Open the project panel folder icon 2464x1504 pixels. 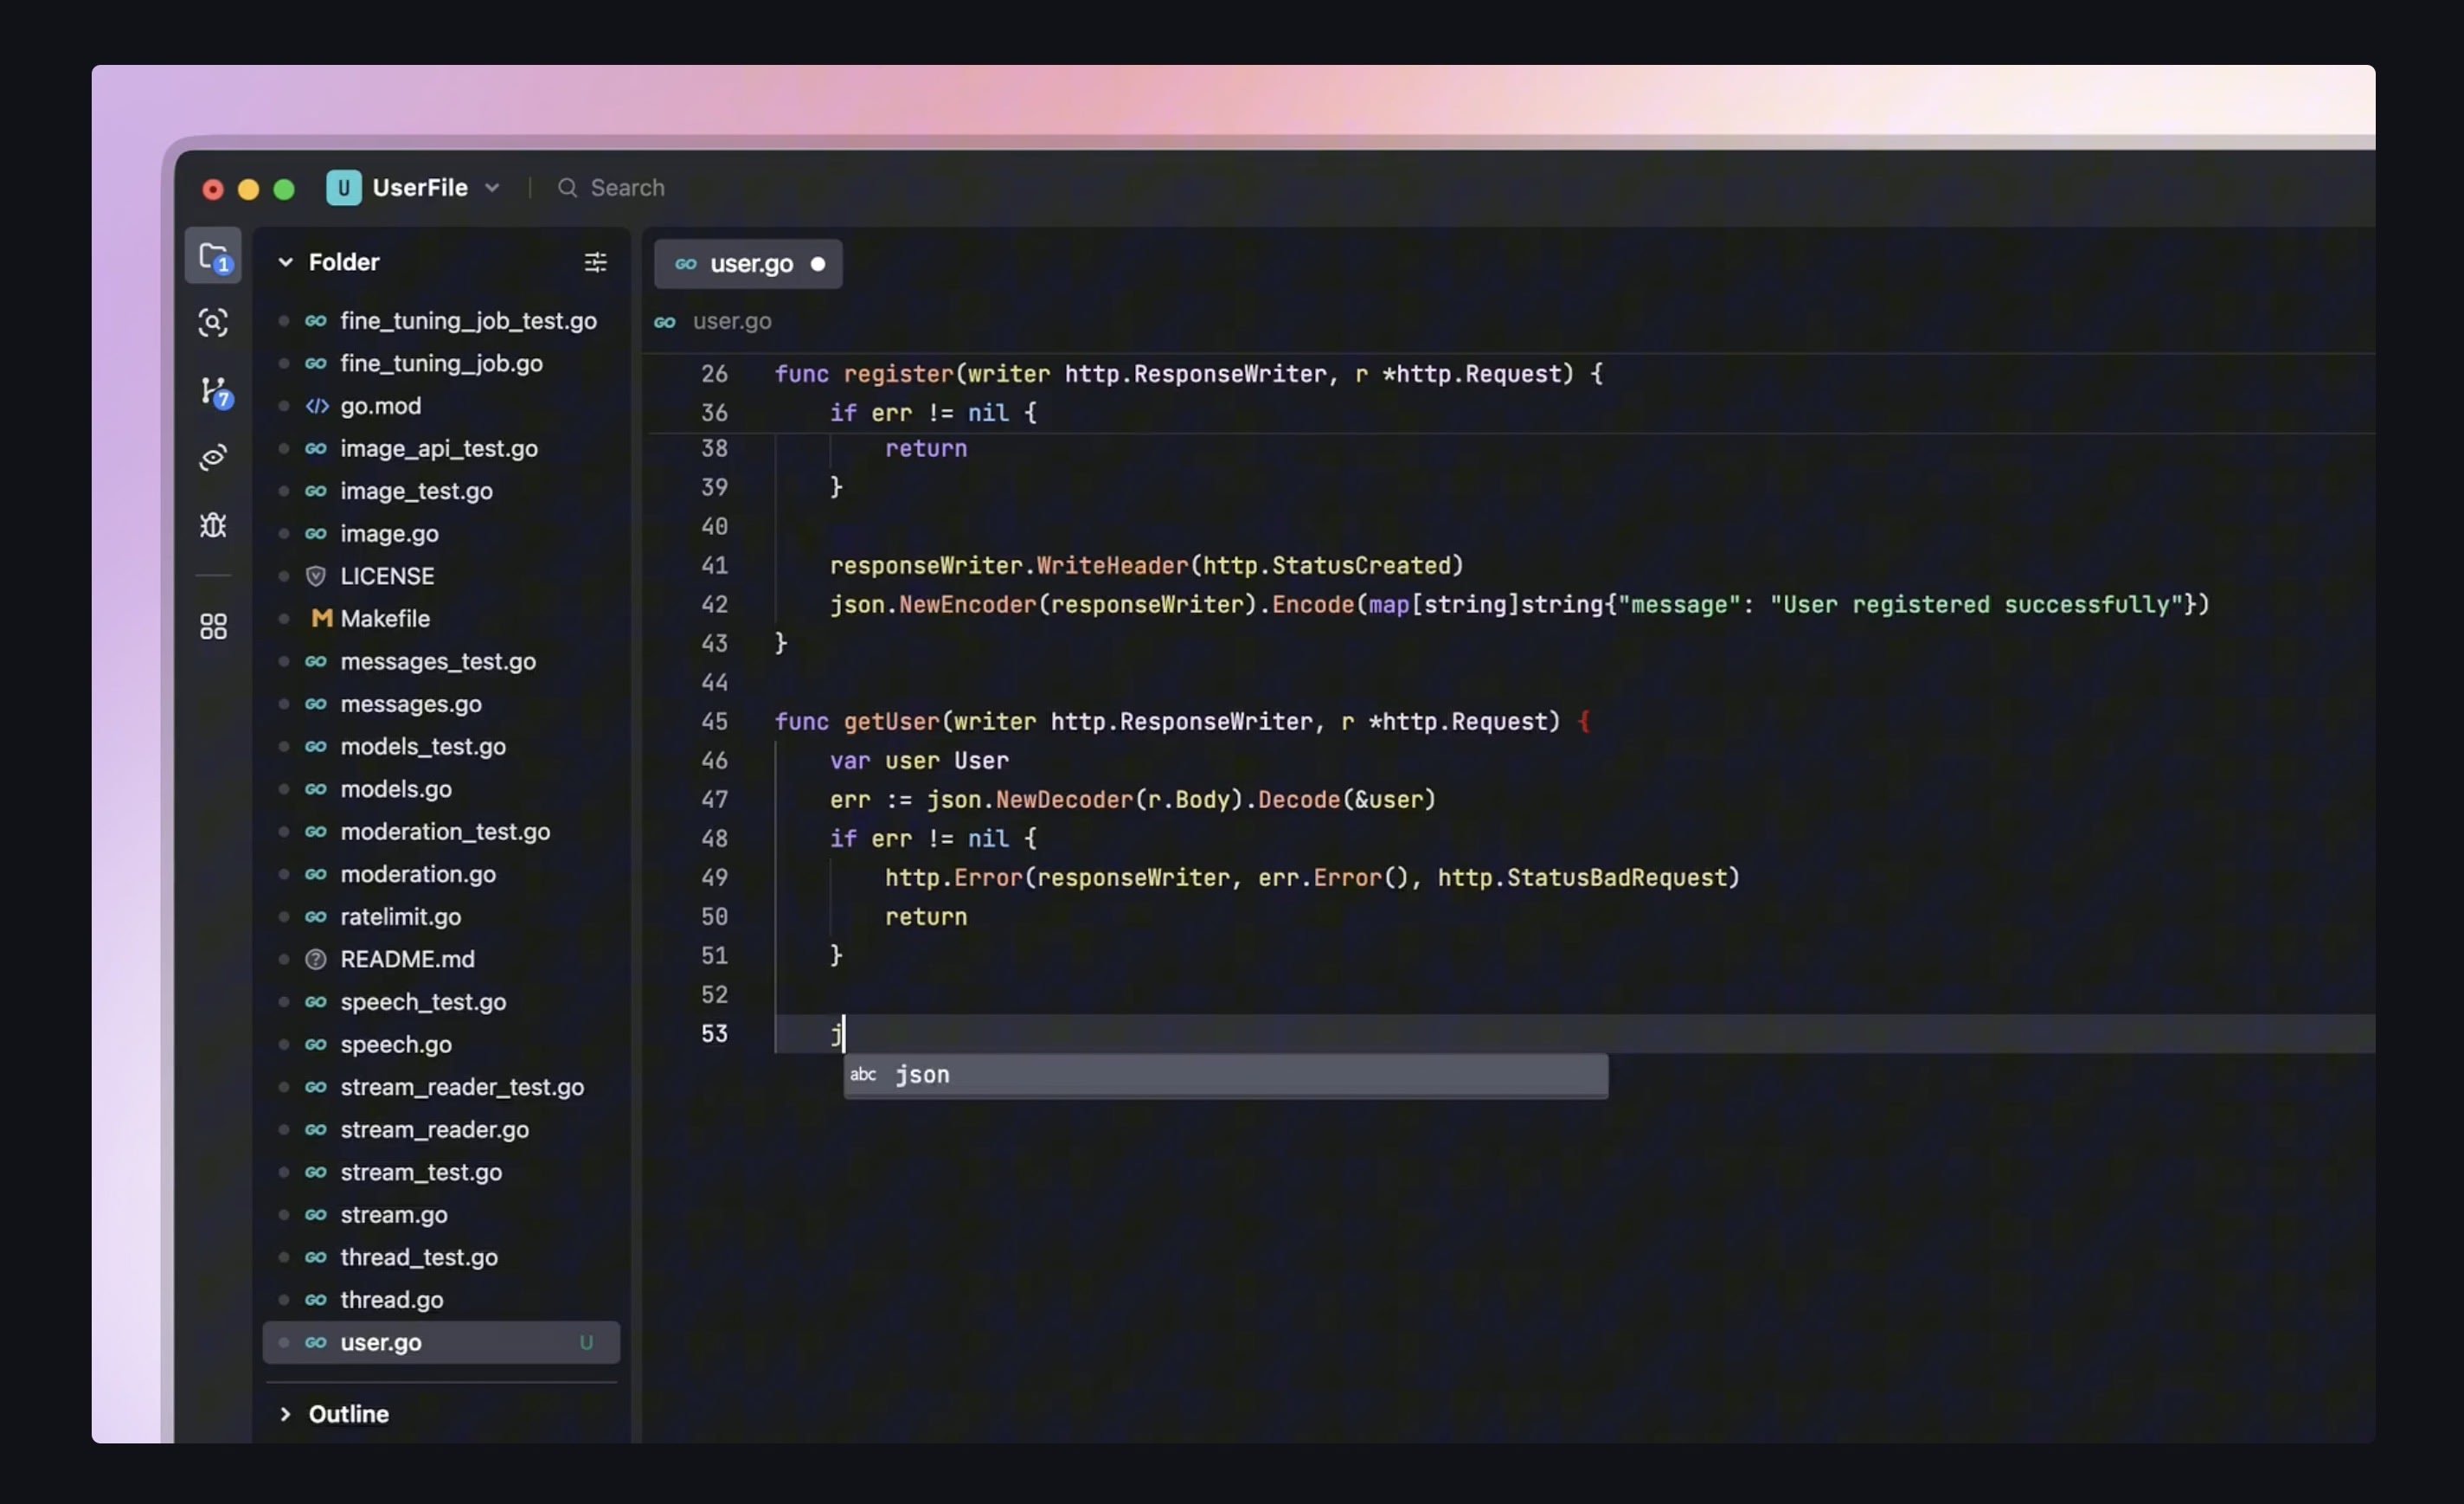(214, 257)
